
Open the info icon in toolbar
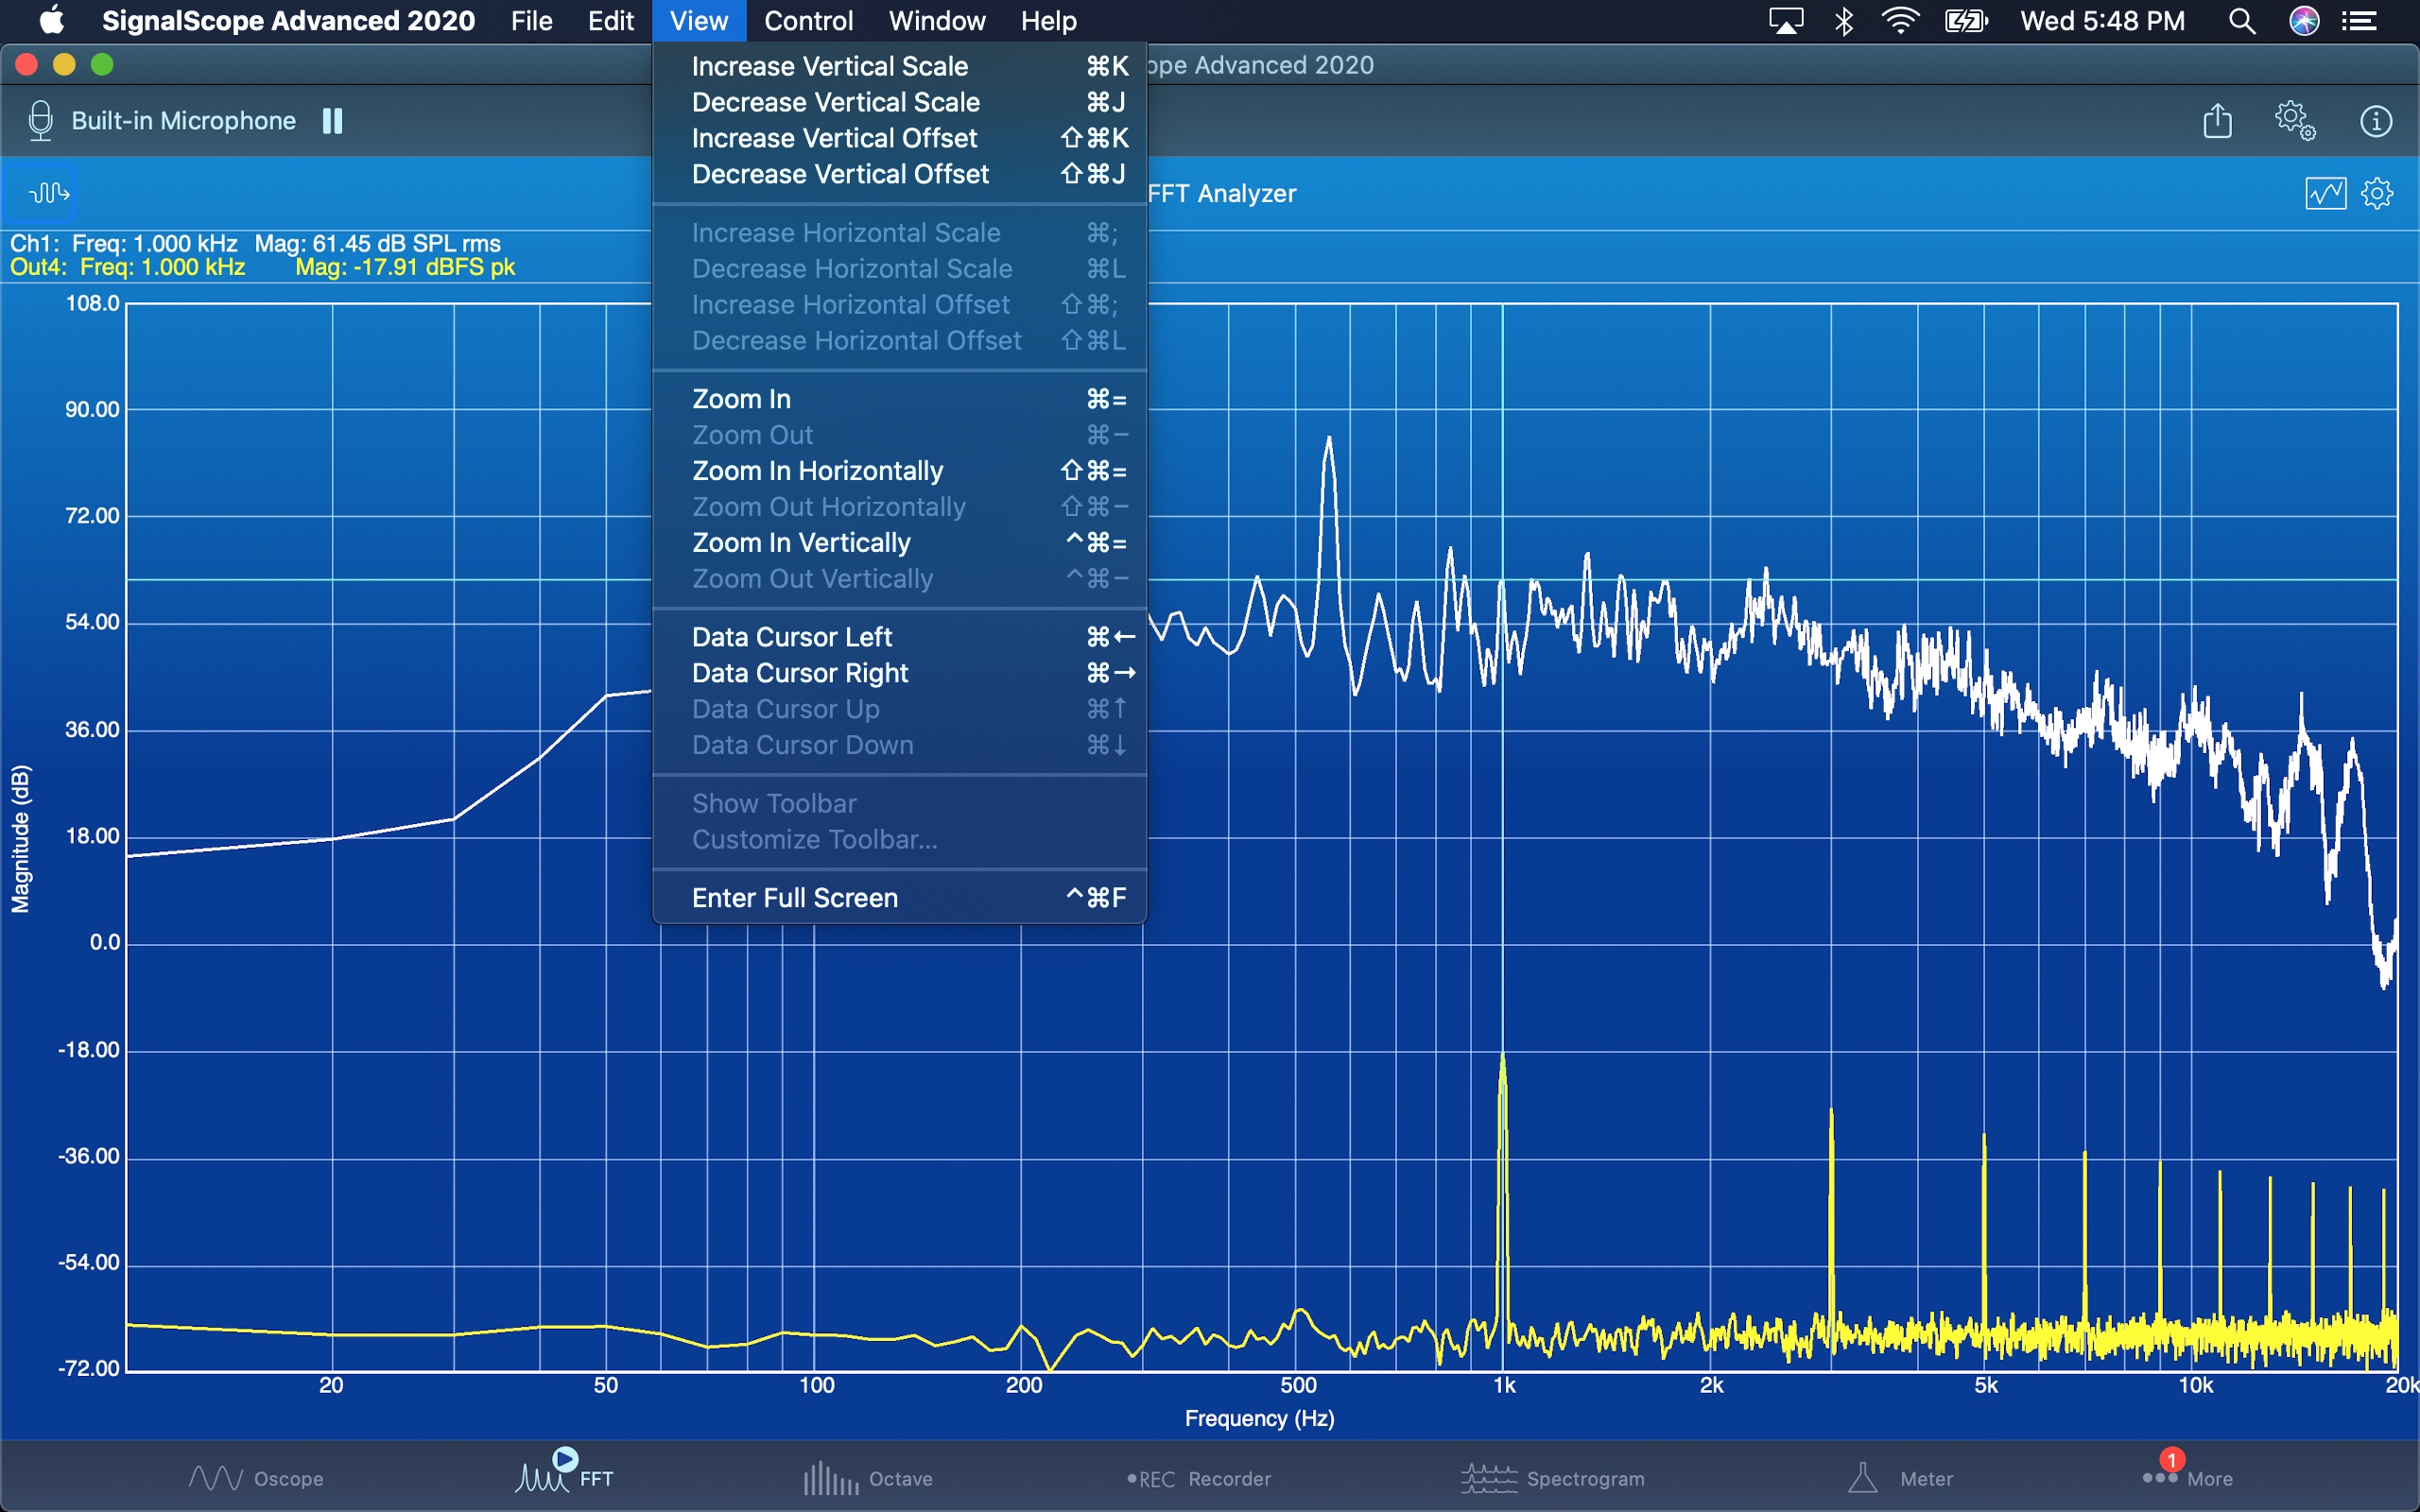2376,121
